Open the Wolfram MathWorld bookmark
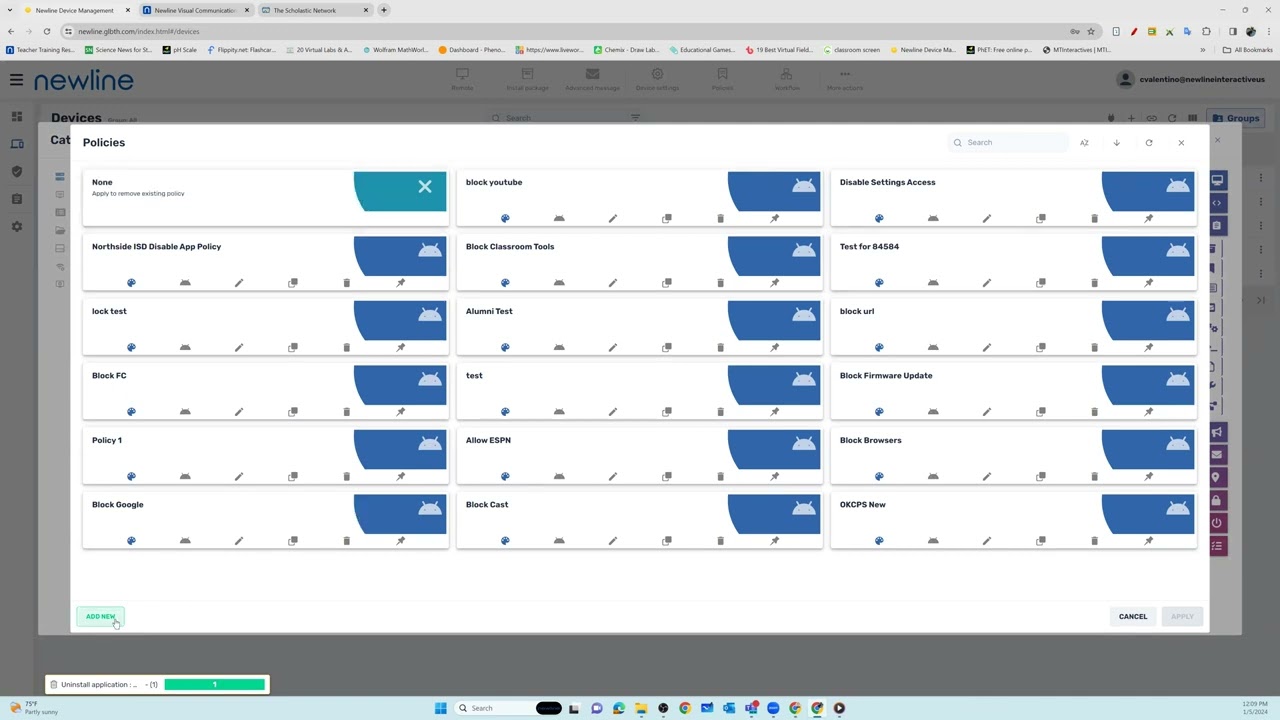Viewport: 1280px width, 720px height. pyautogui.click(x=395, y=50)
